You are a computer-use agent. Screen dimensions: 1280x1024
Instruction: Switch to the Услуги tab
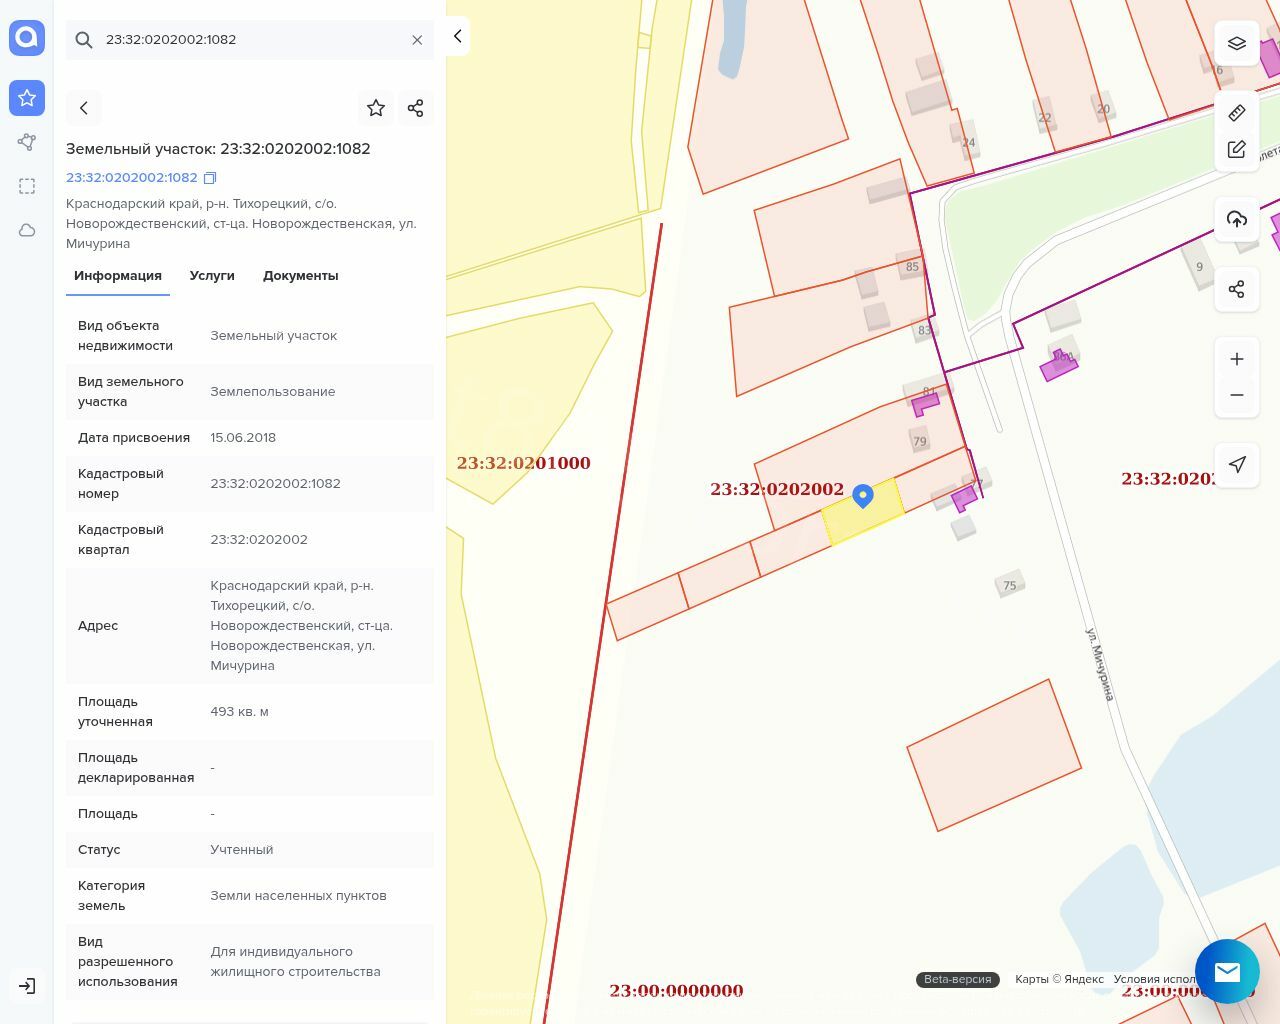click(212, 276)
